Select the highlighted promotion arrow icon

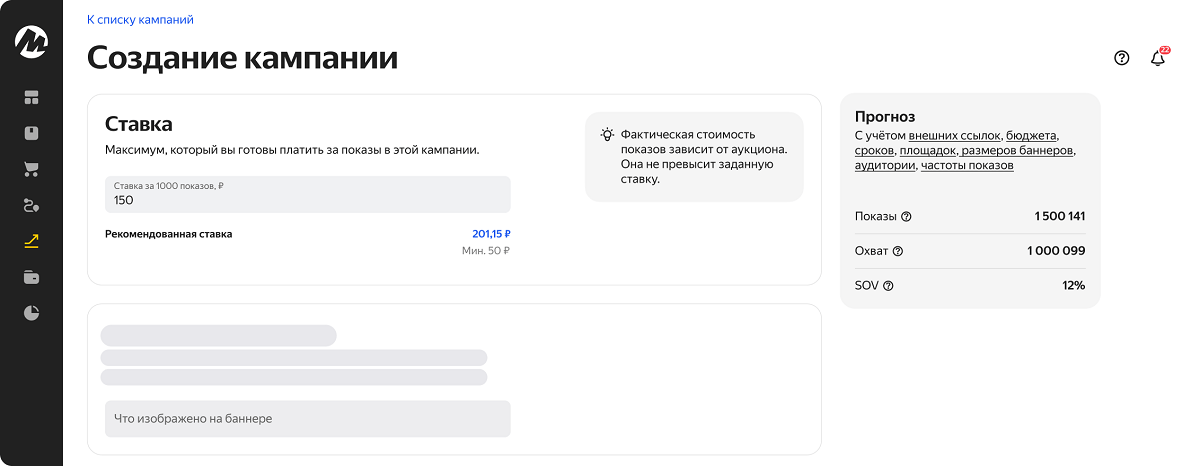tap(31, 241)
